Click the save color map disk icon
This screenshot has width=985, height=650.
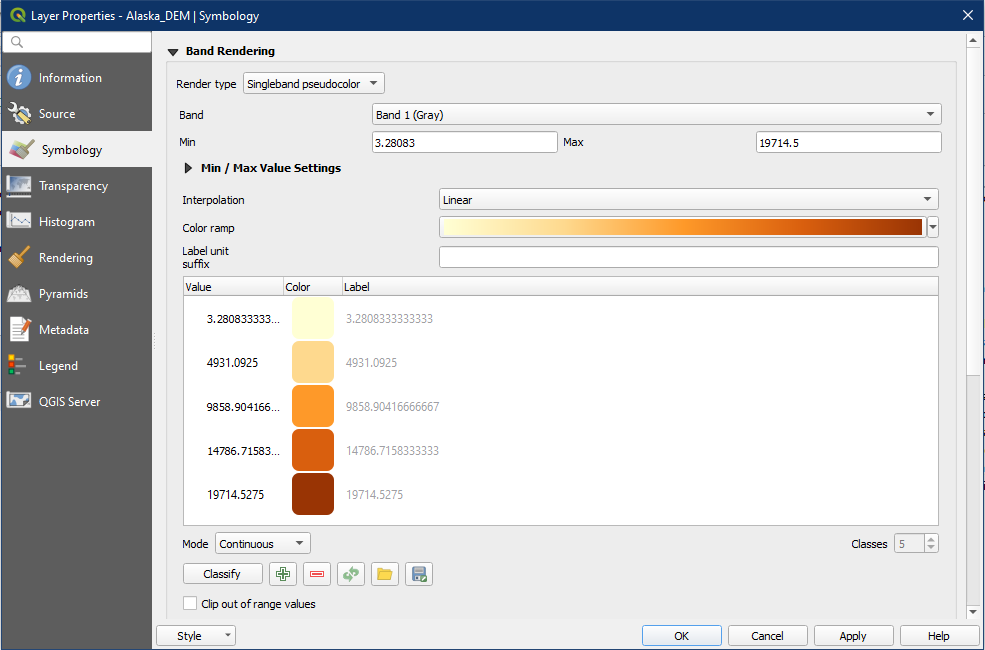pos(419,574)
